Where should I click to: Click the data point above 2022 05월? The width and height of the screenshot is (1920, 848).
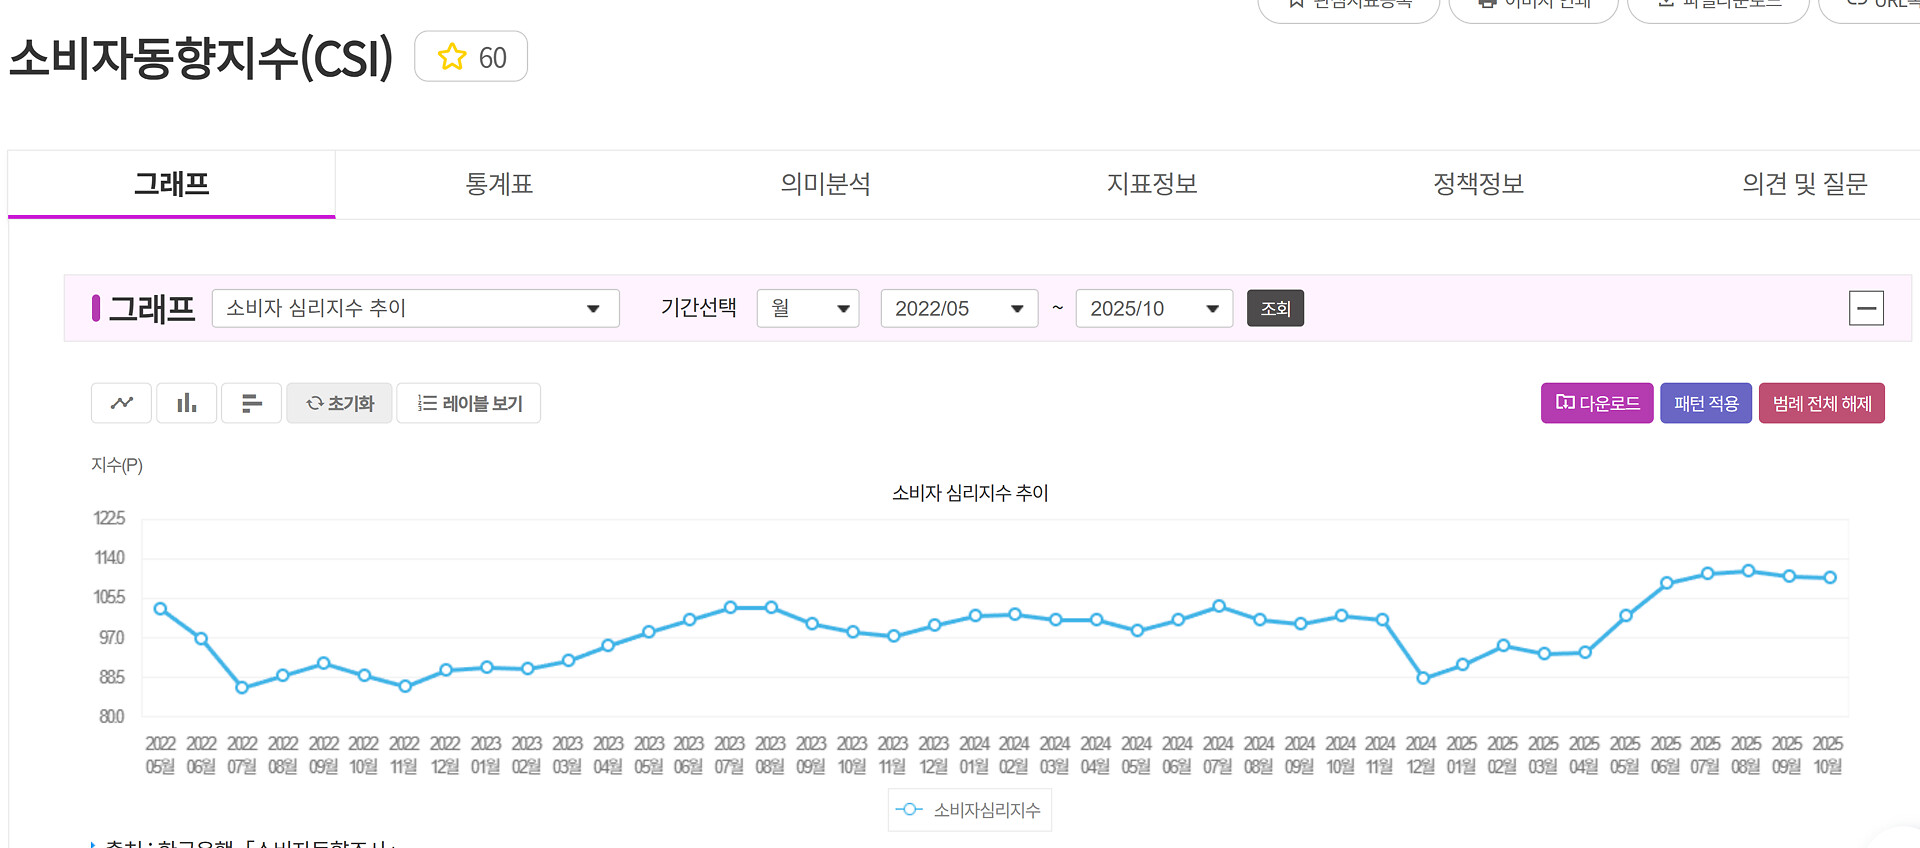point(160,609)
